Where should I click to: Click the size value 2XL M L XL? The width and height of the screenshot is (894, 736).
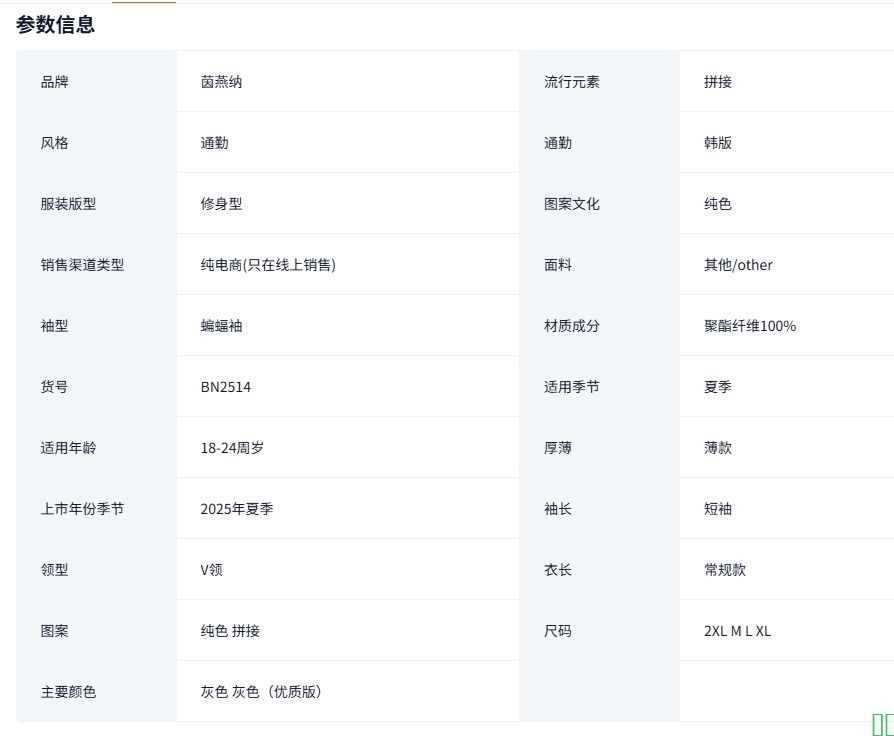(x=737, y=631)
